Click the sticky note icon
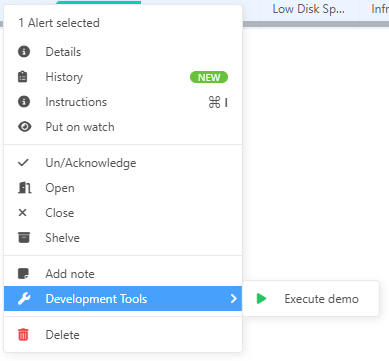Viewport: 389px width, 361px height. click(23, 274)
